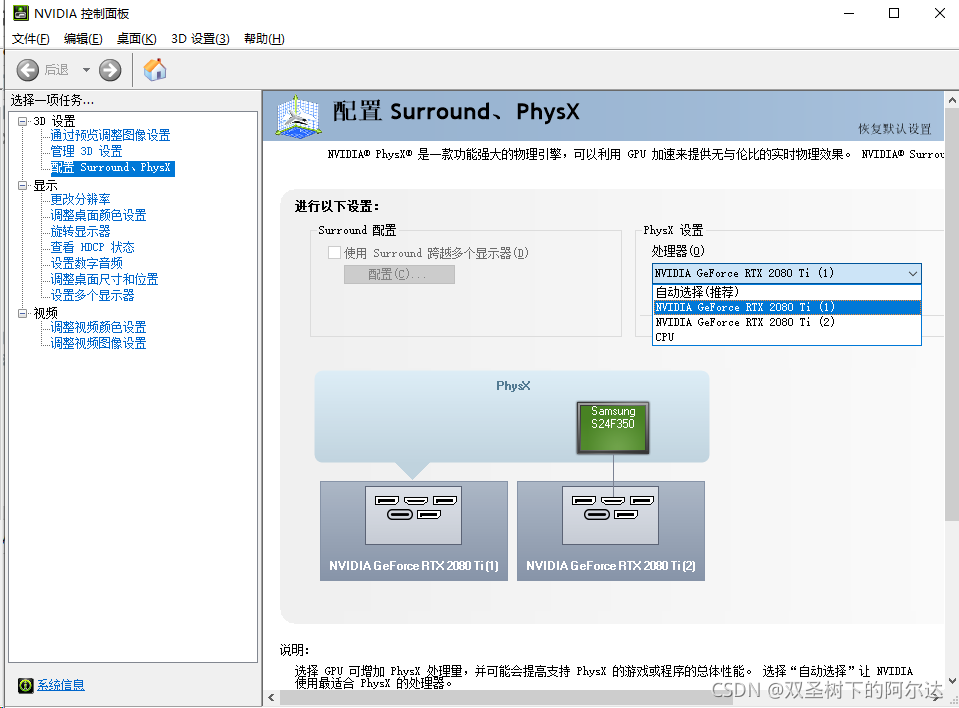959x708 pixels.
Task: Collapse the 3D 设置 tree node
Action: click(23, 121)
